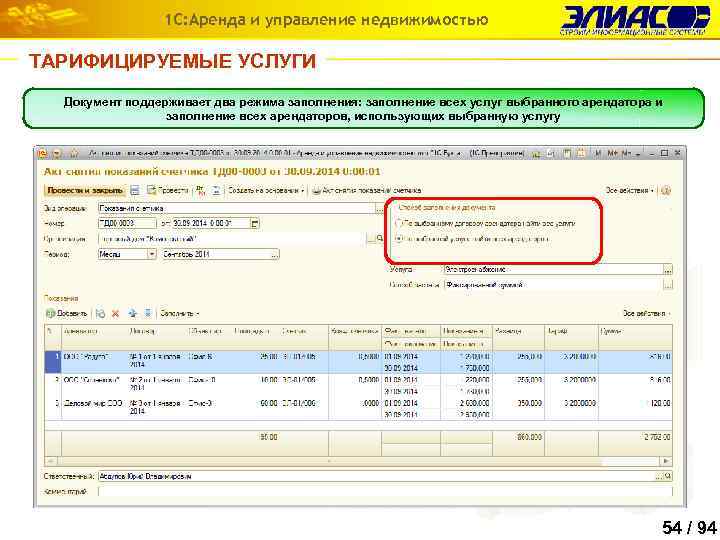The width and height of the screenshot is (720, 540).
Task: Click the Комментарий input field
Action: [385, 492]
